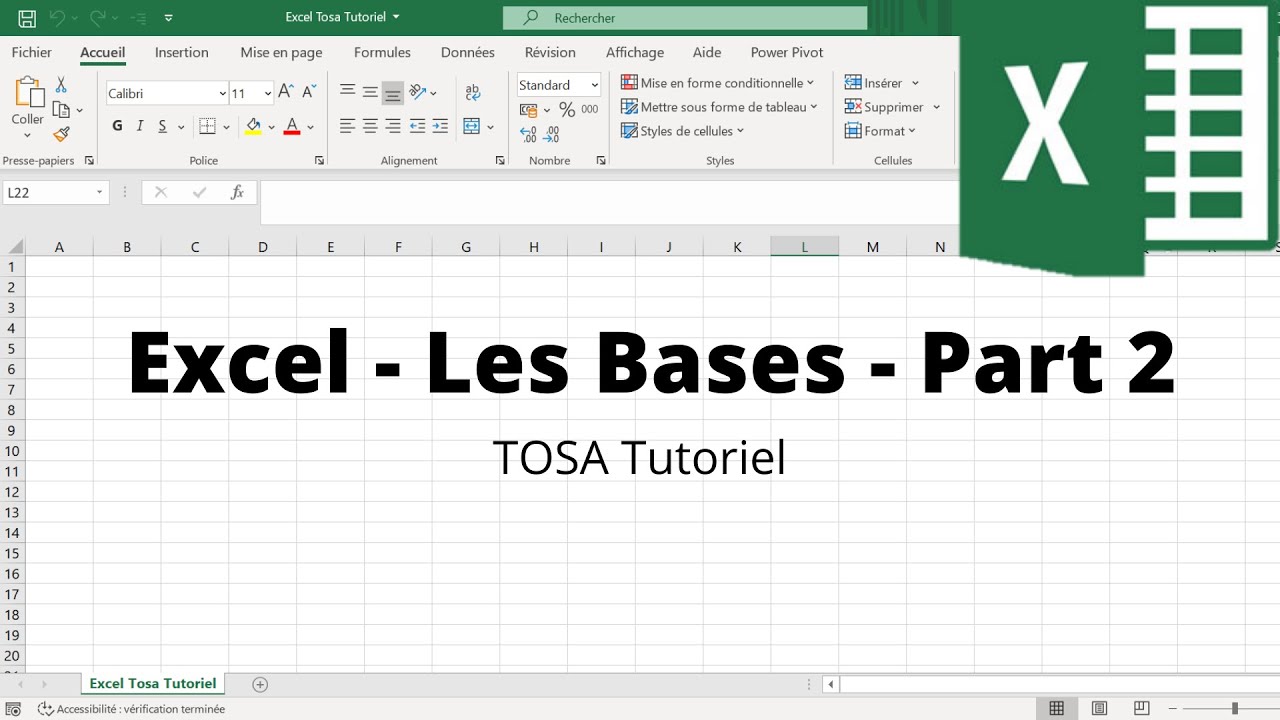Screen dimensions: 1280x720
Task: Click the Decrease Indent icon
Action: (417, 126)
